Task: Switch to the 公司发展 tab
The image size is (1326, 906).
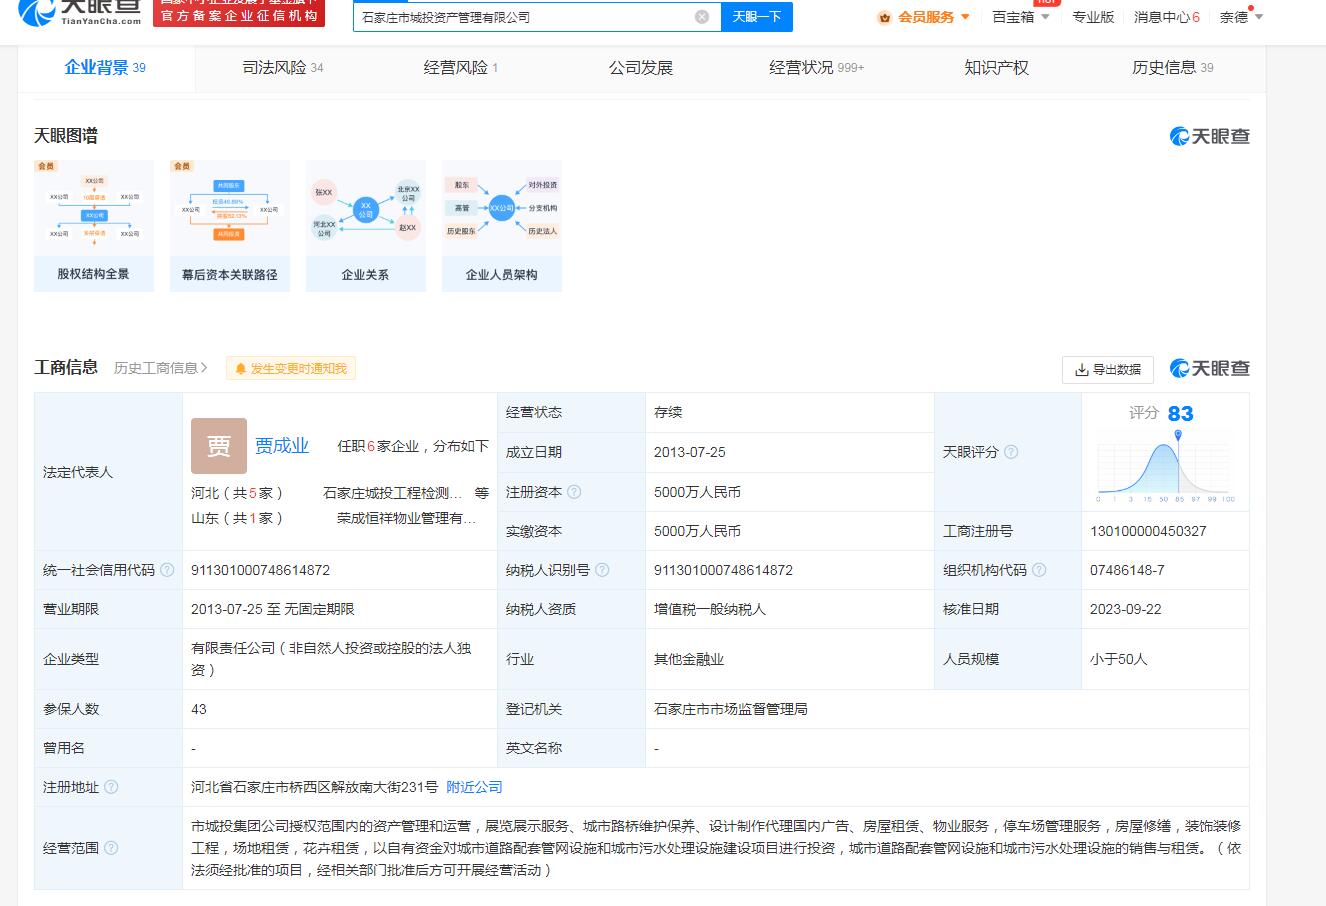Action: click(x=641, y=68)
